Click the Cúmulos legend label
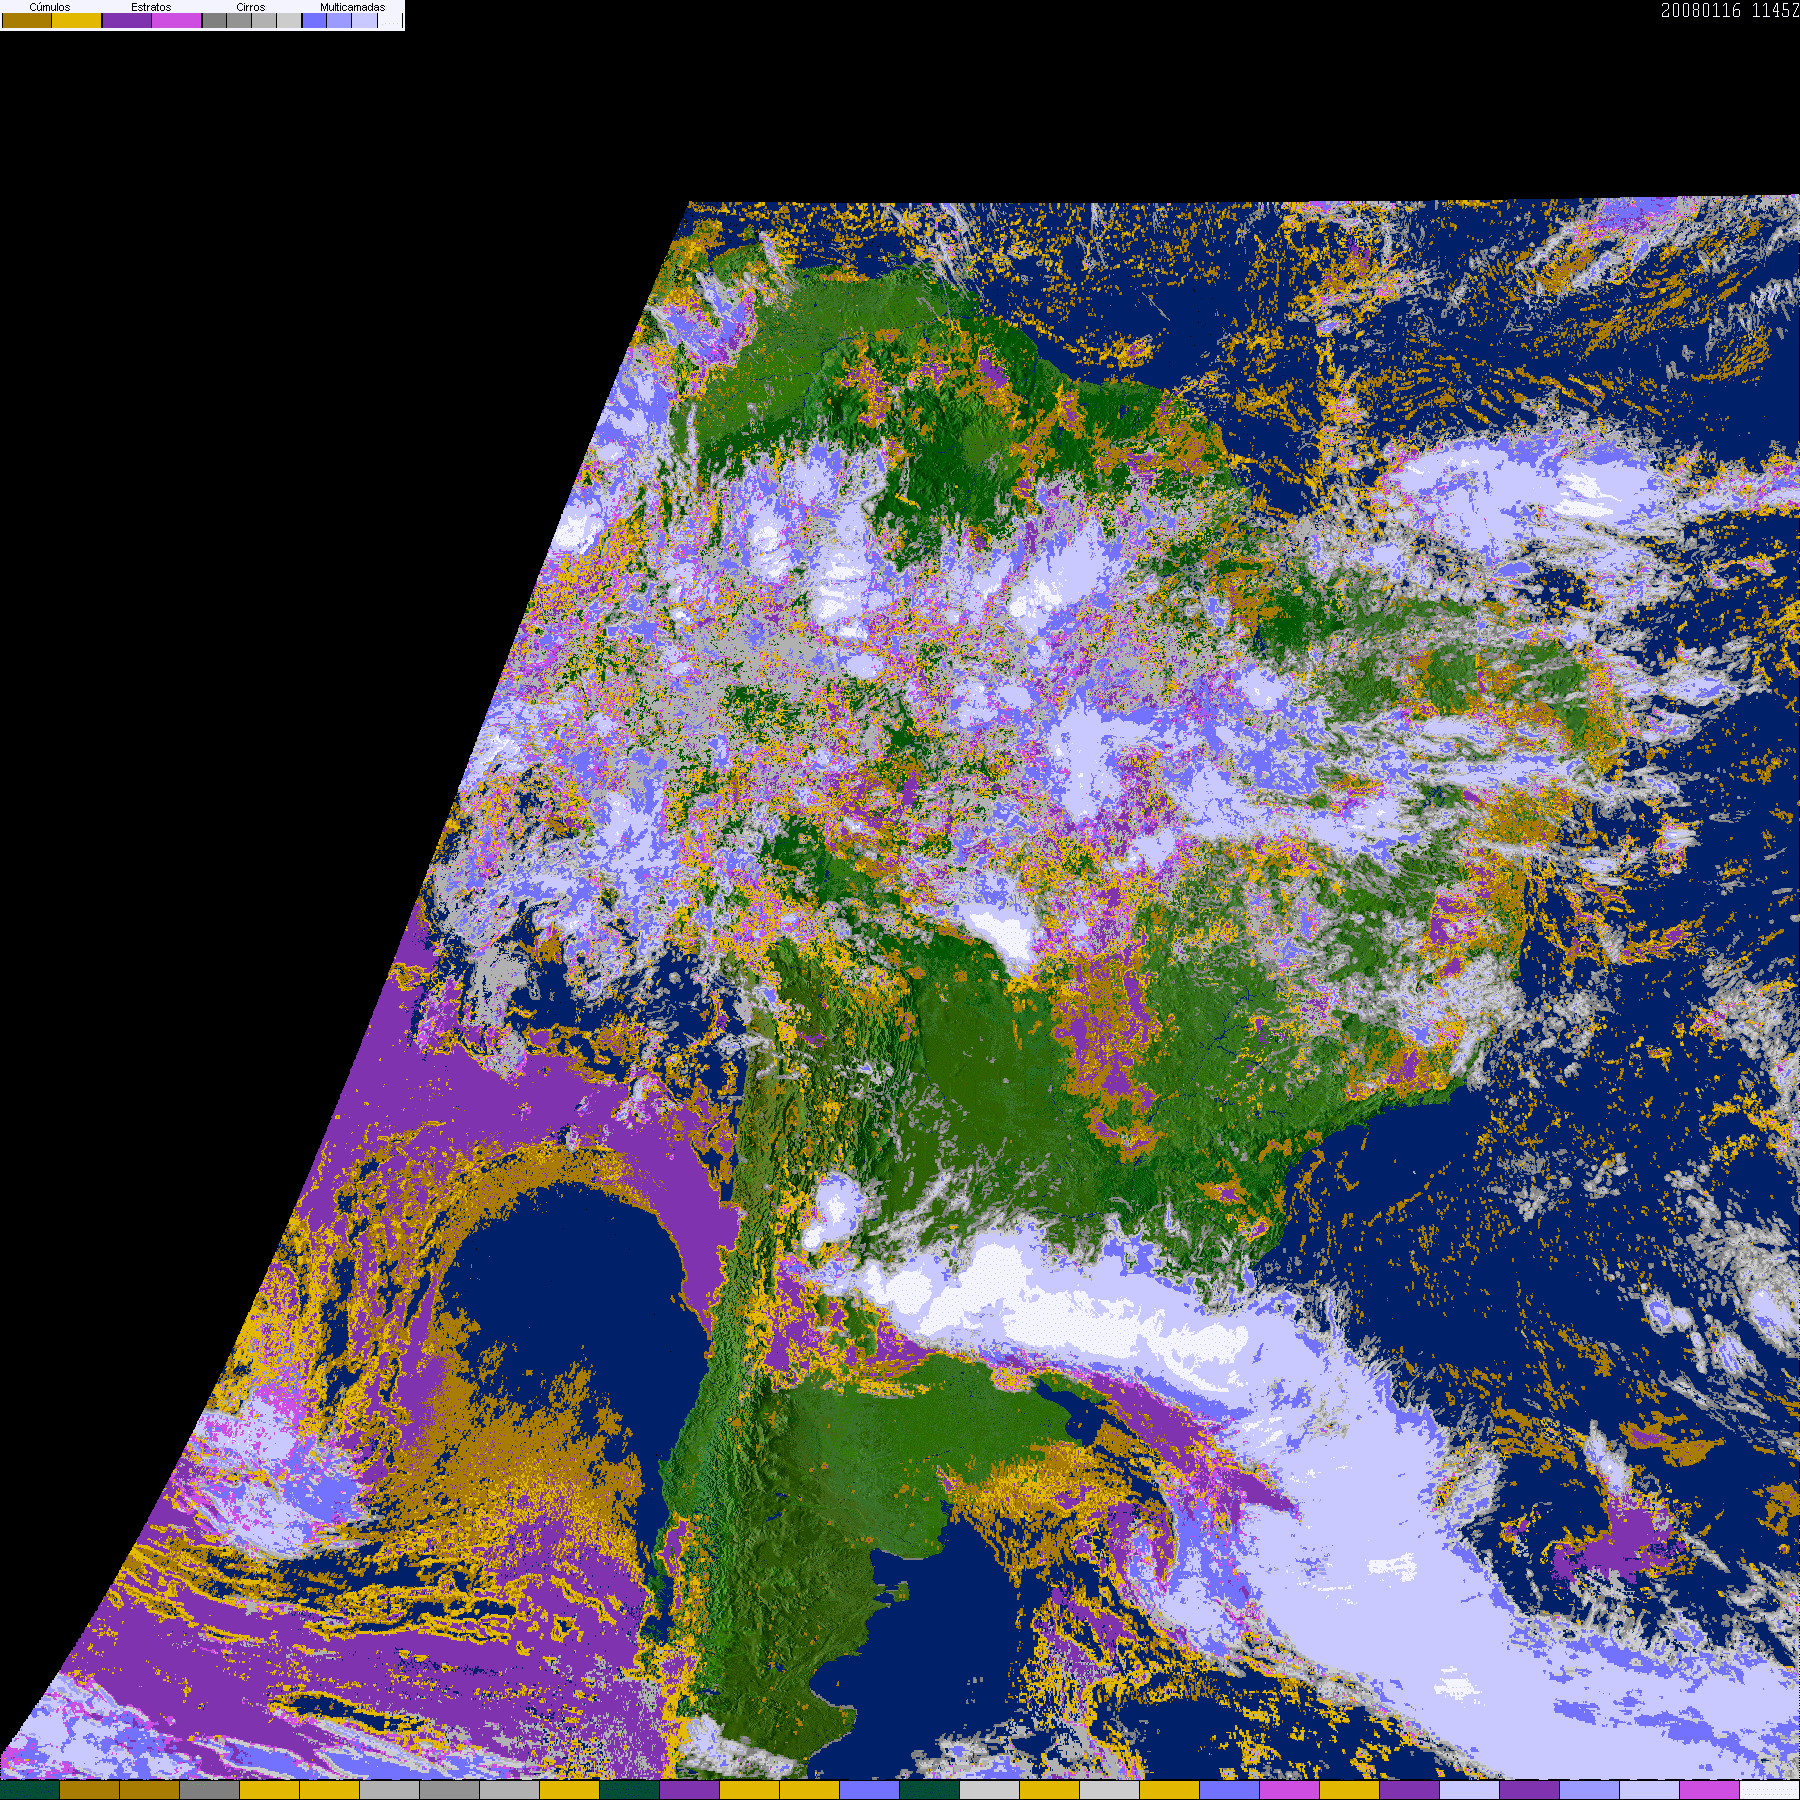1800x1800 pixels. (x=50, y=7)
